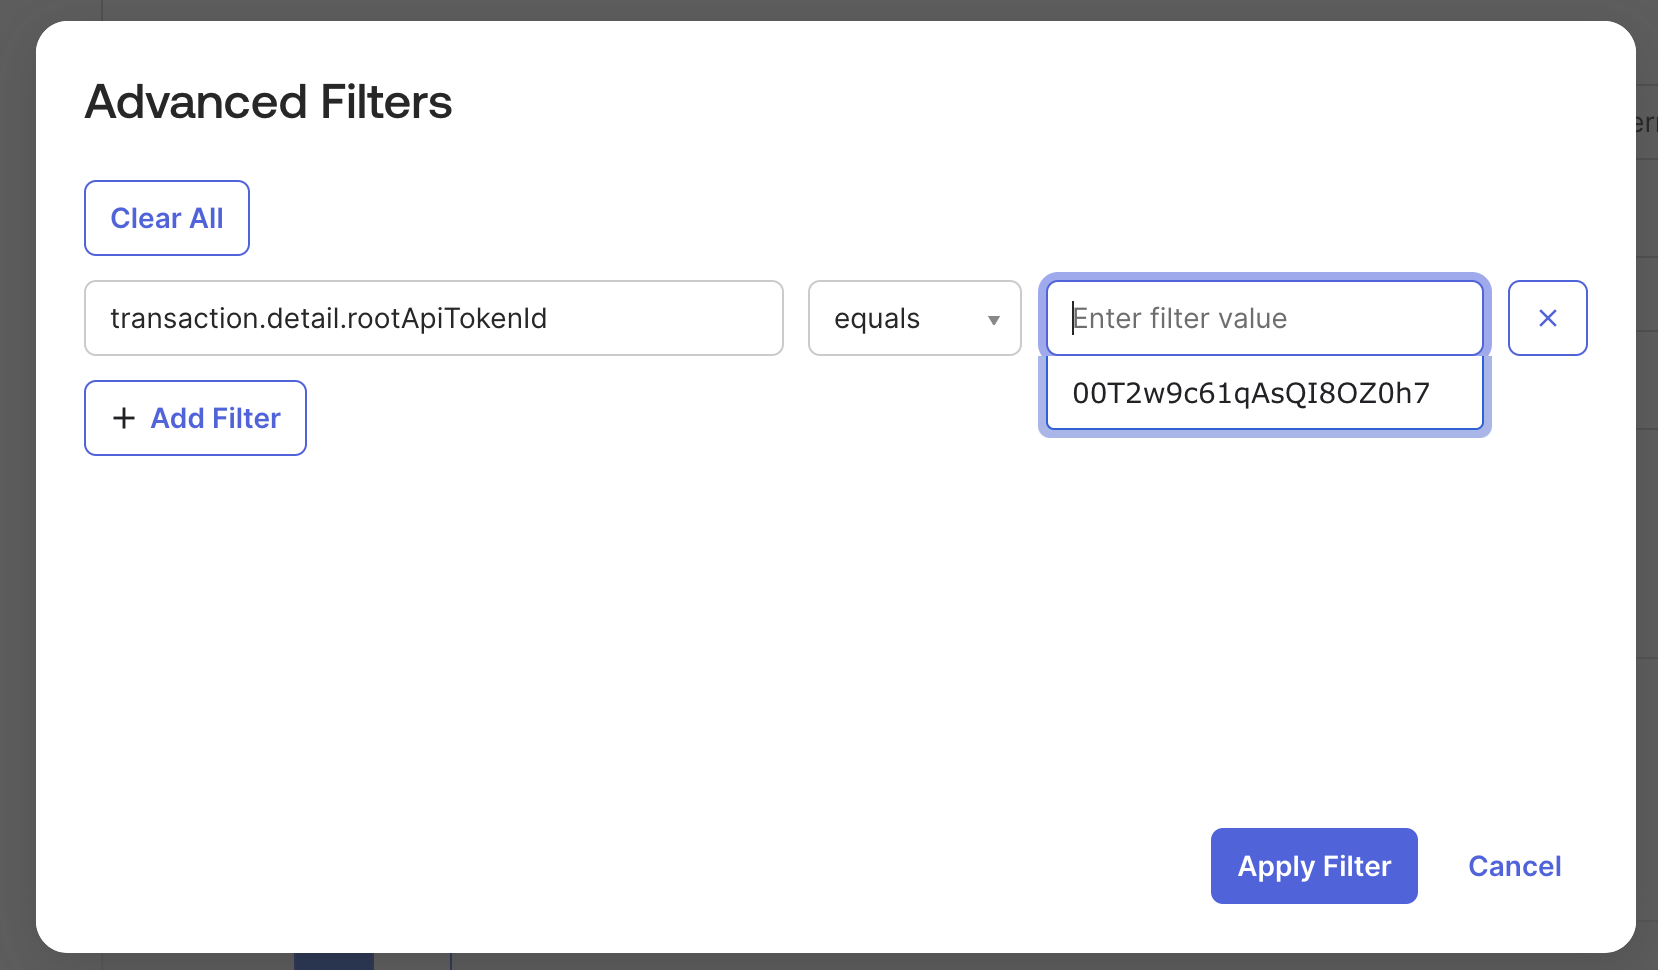Click the plus icon beside Add Filter
This screenshot has height=970, width=1658.
tap(124, 418)
